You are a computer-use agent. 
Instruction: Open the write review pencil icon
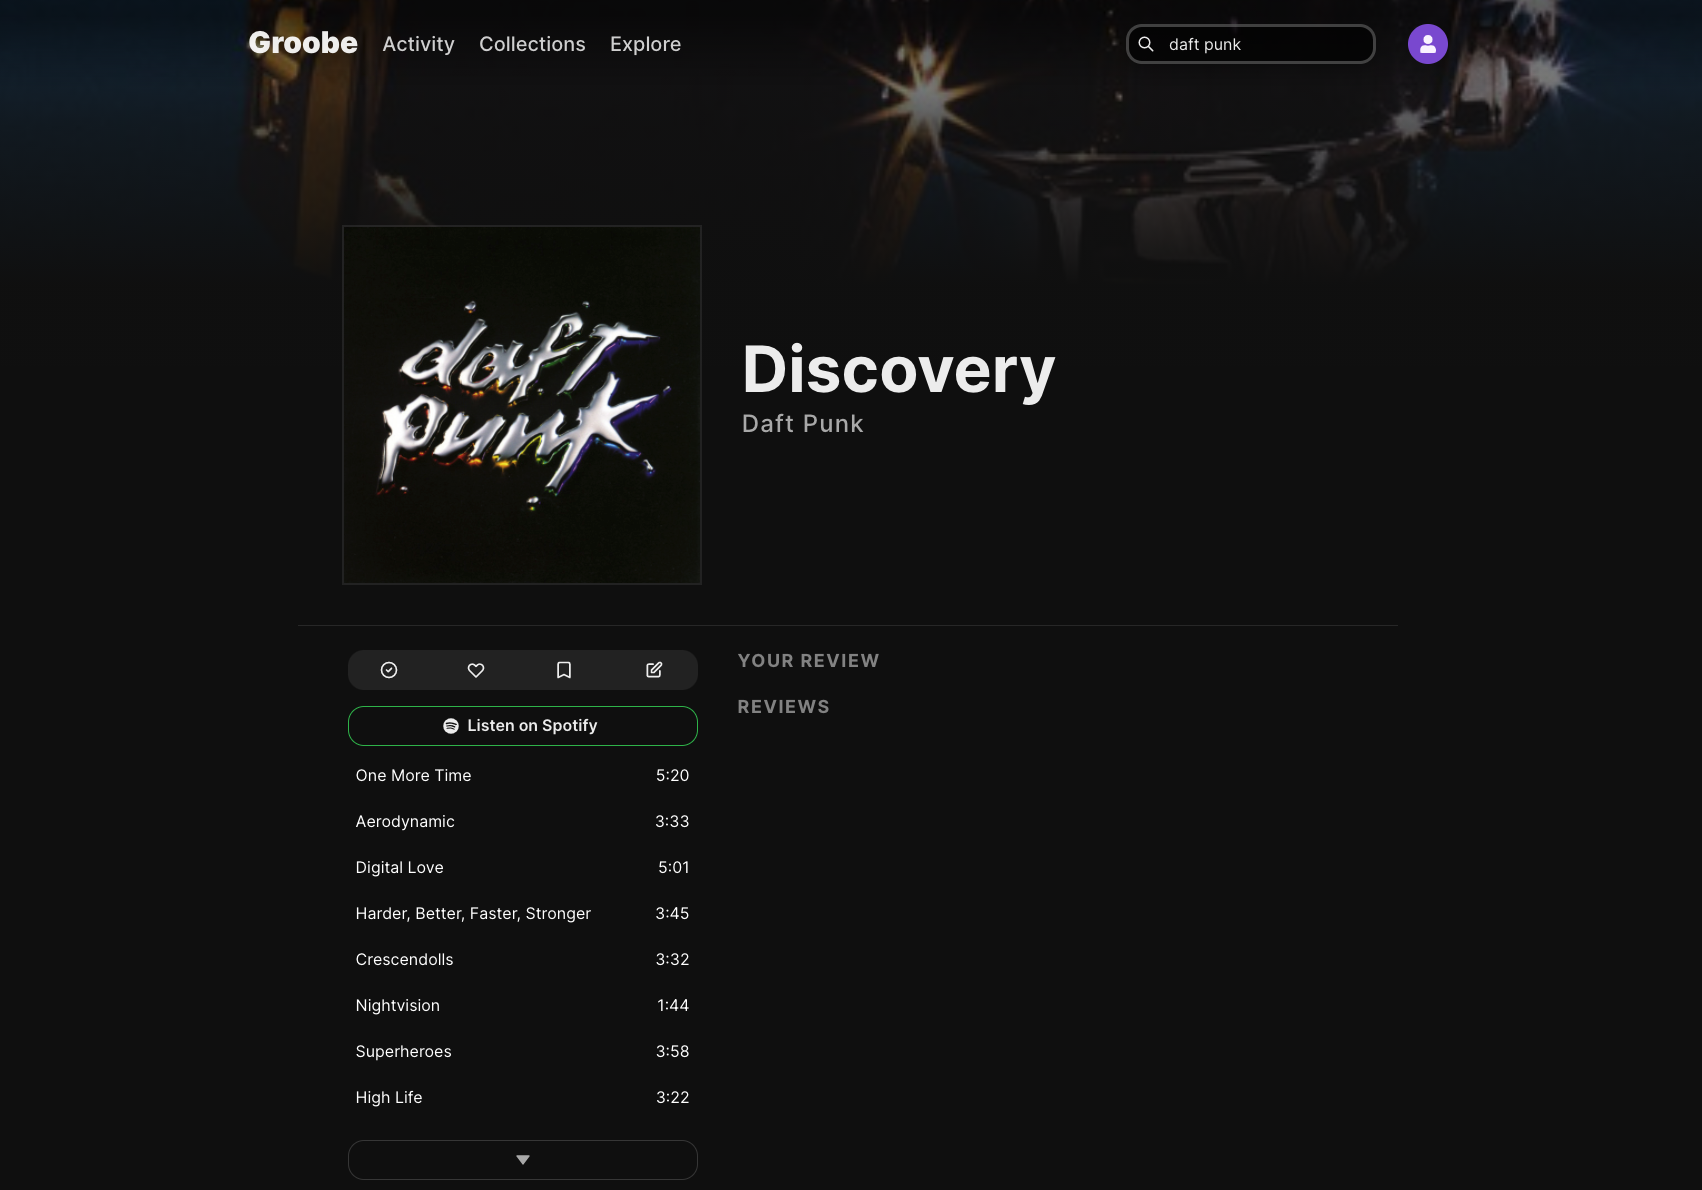click(654, 670)
